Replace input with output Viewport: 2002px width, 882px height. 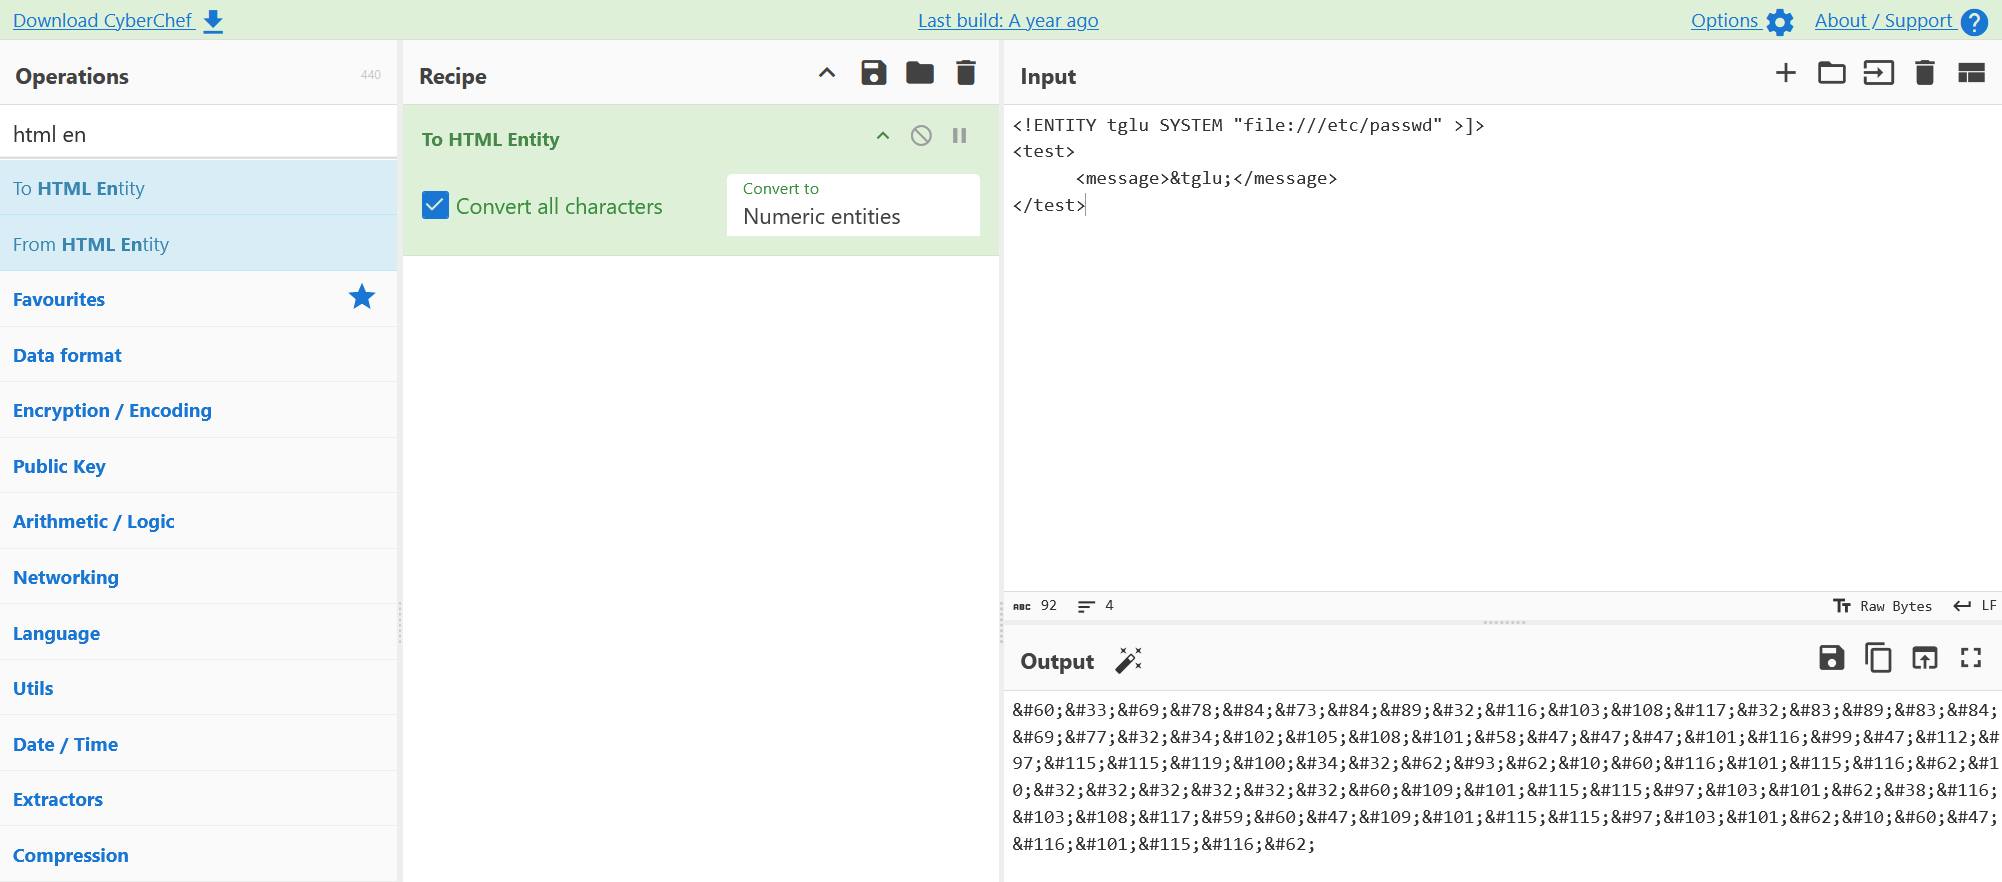click(x=1925, y=658)
